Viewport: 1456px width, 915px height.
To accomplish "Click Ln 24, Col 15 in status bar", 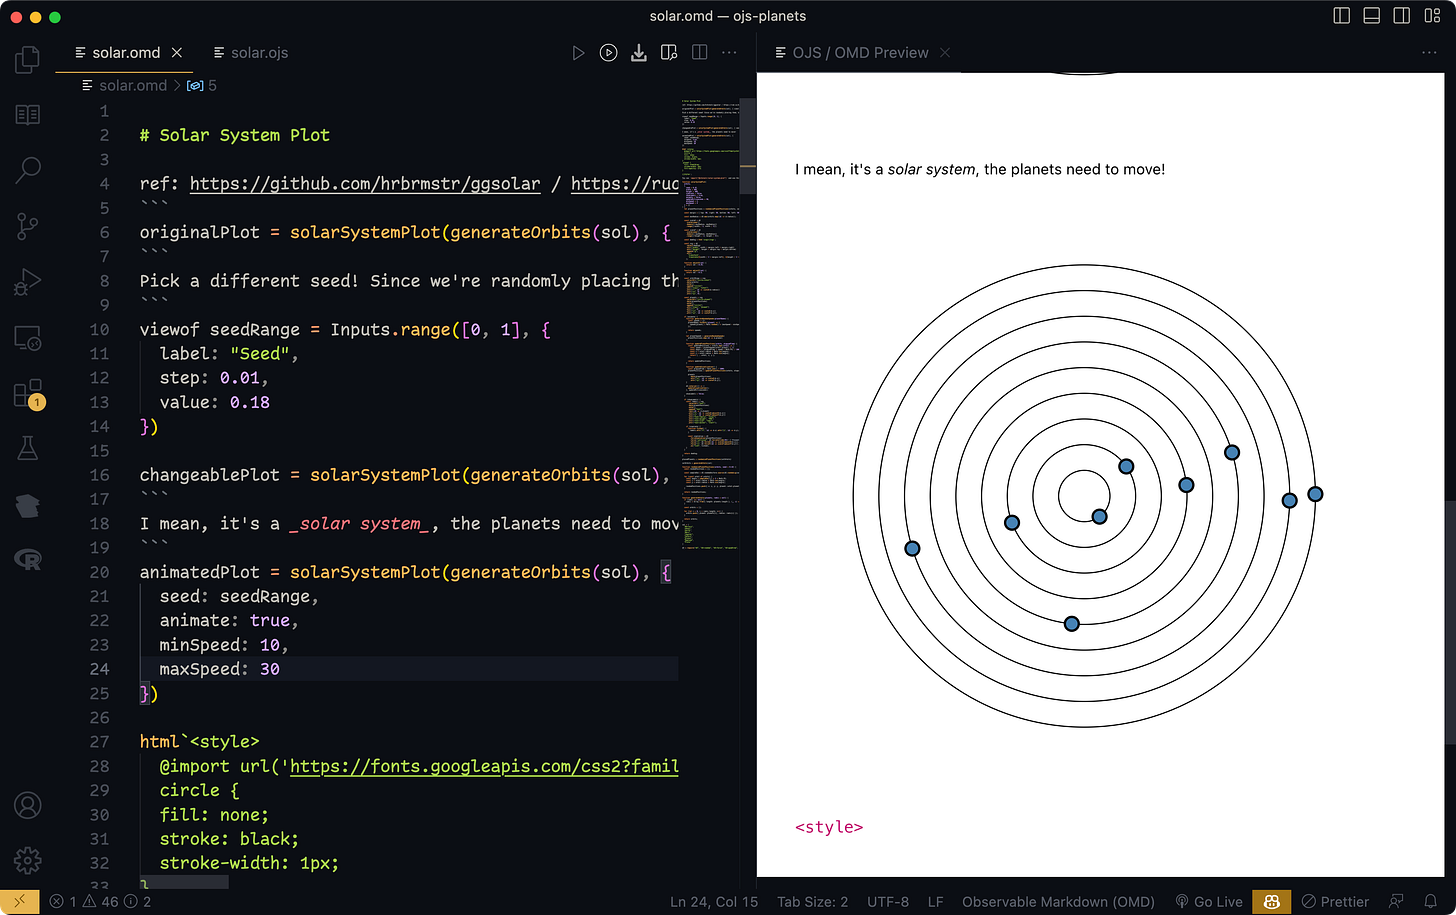I will [714, 902].
